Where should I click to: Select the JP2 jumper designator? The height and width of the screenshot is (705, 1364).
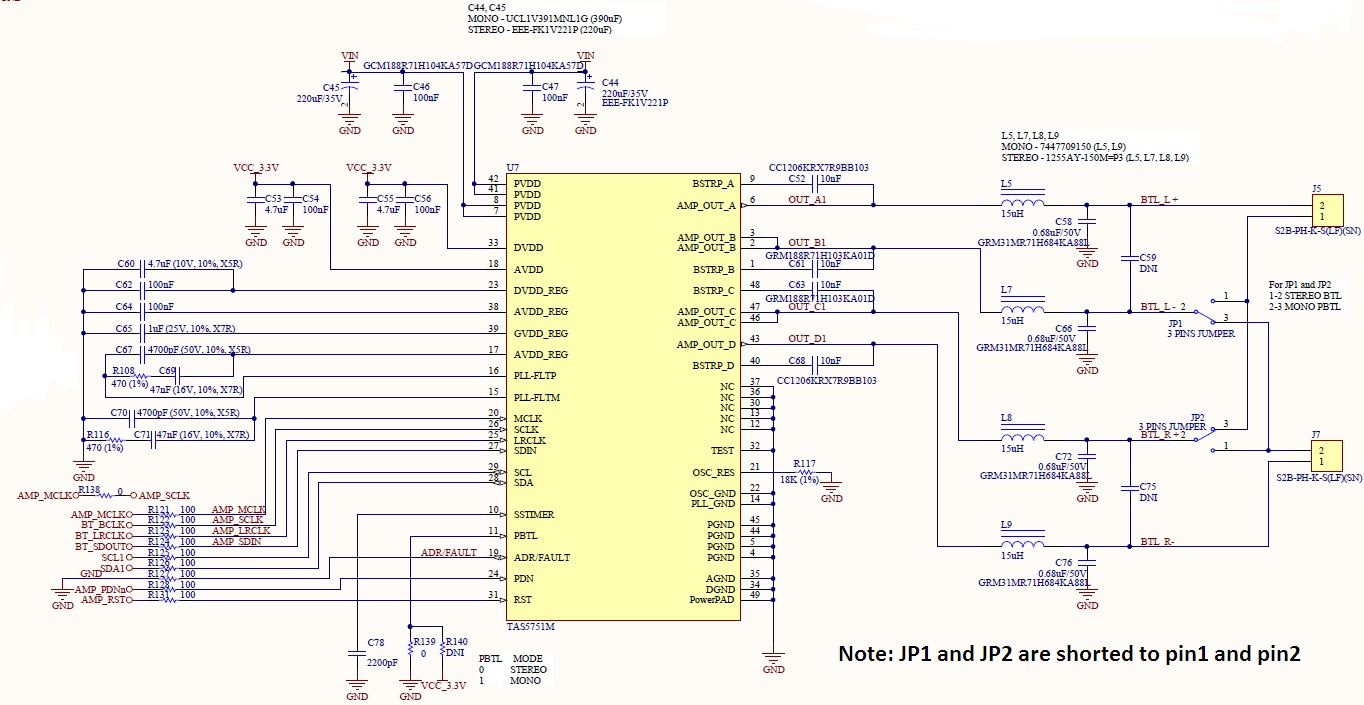point(1197,416)
